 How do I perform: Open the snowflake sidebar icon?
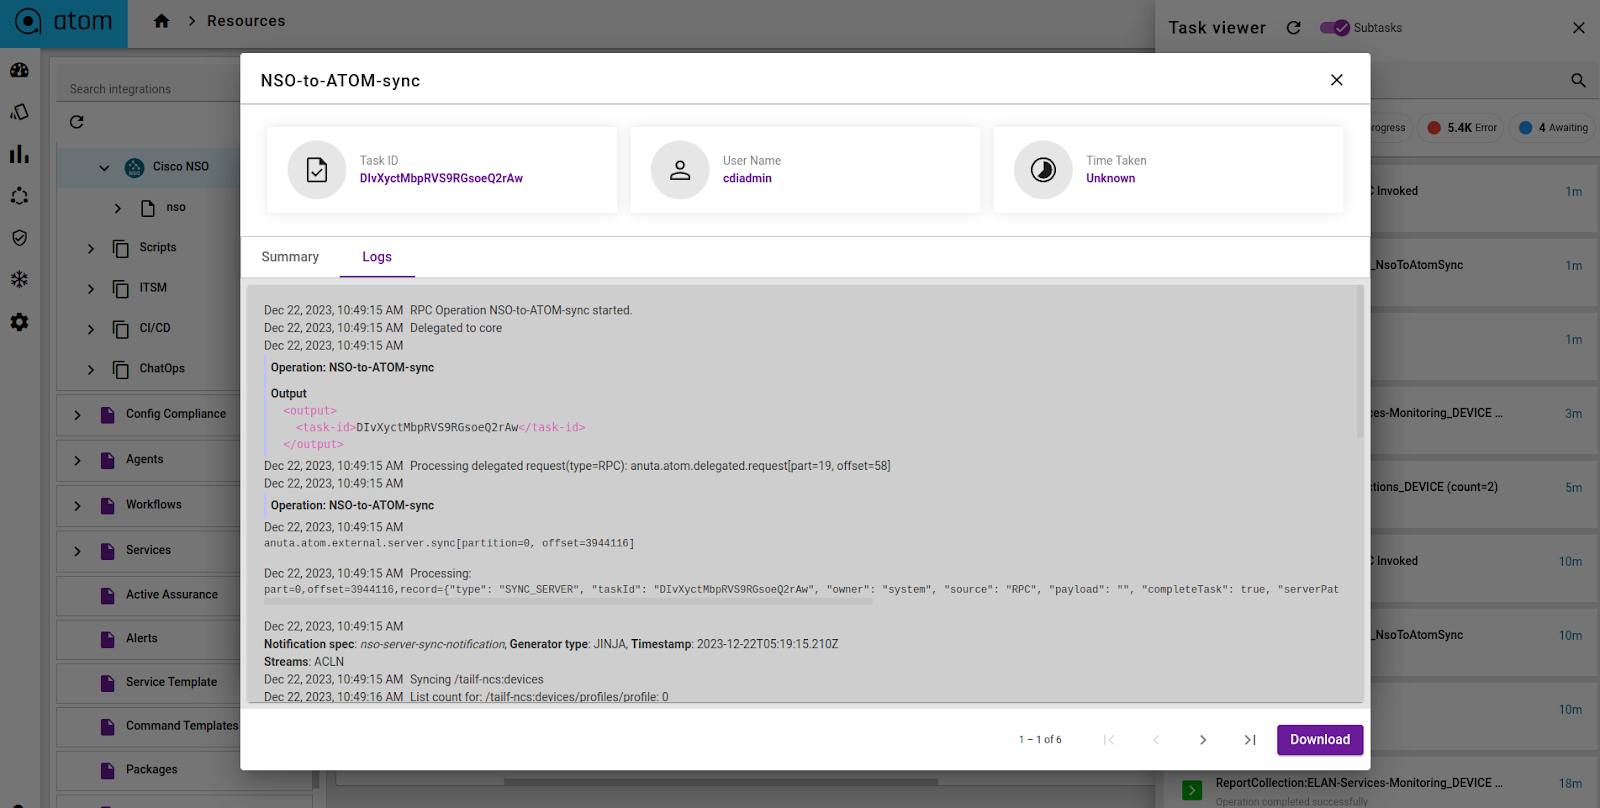[x=20, y=280]
